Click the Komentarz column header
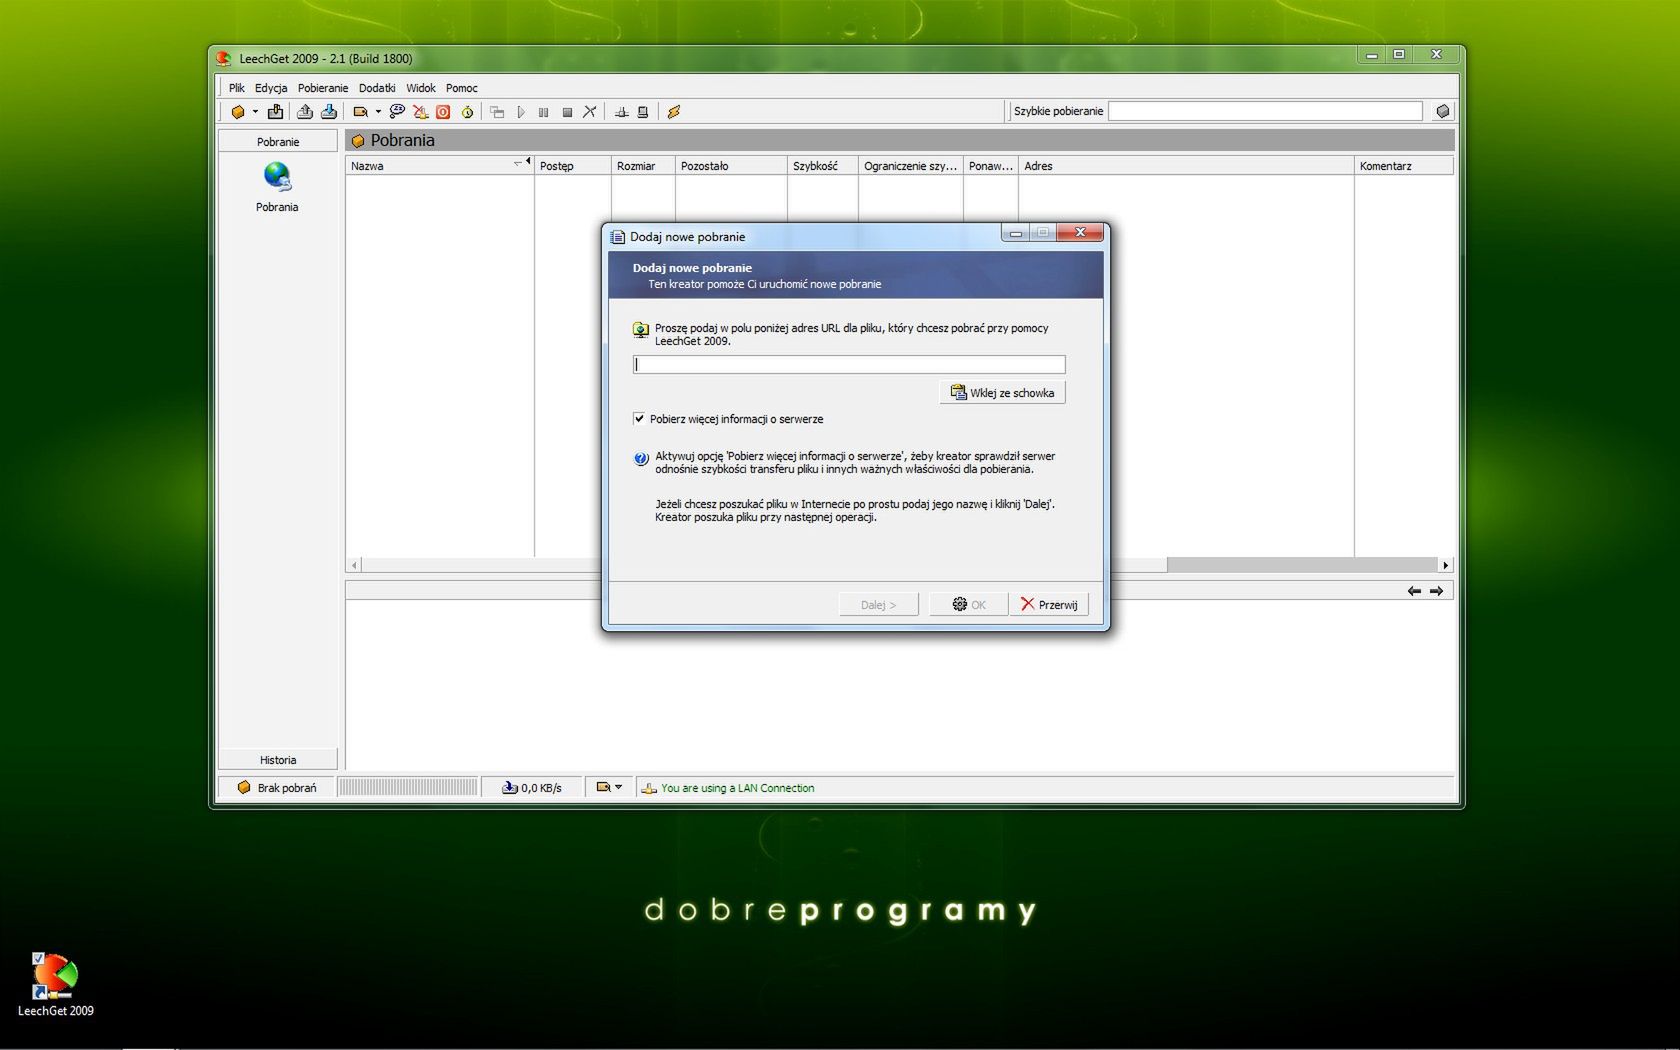 point(1404,166)
